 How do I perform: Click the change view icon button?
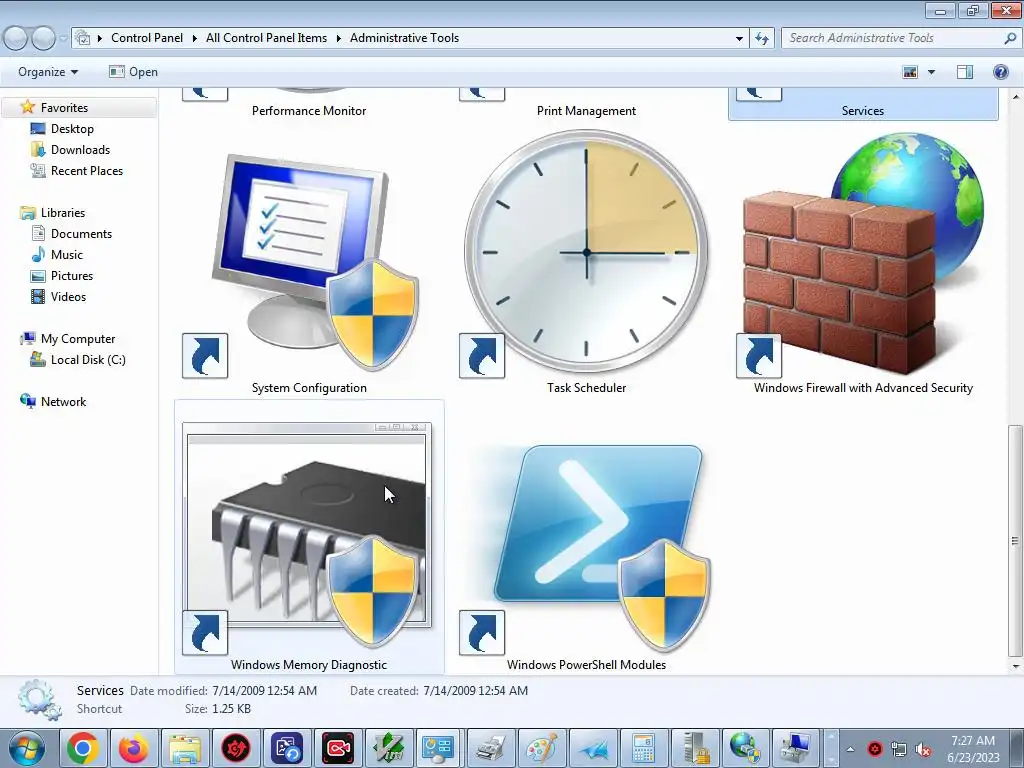(x=910, y=72)
